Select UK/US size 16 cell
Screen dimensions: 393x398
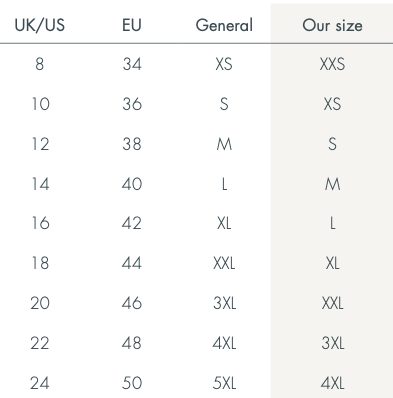pyautogui.click(x=40, y=223)
